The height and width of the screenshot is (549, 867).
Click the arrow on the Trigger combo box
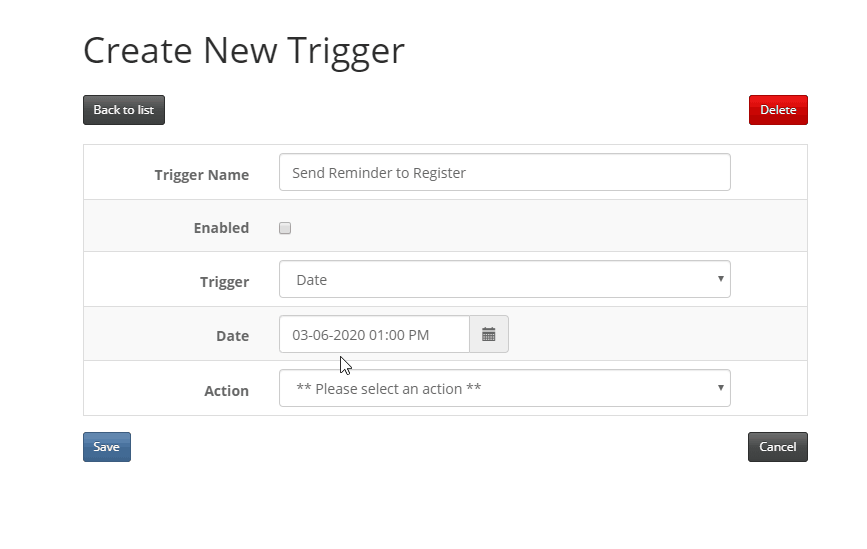click(720, 279)
